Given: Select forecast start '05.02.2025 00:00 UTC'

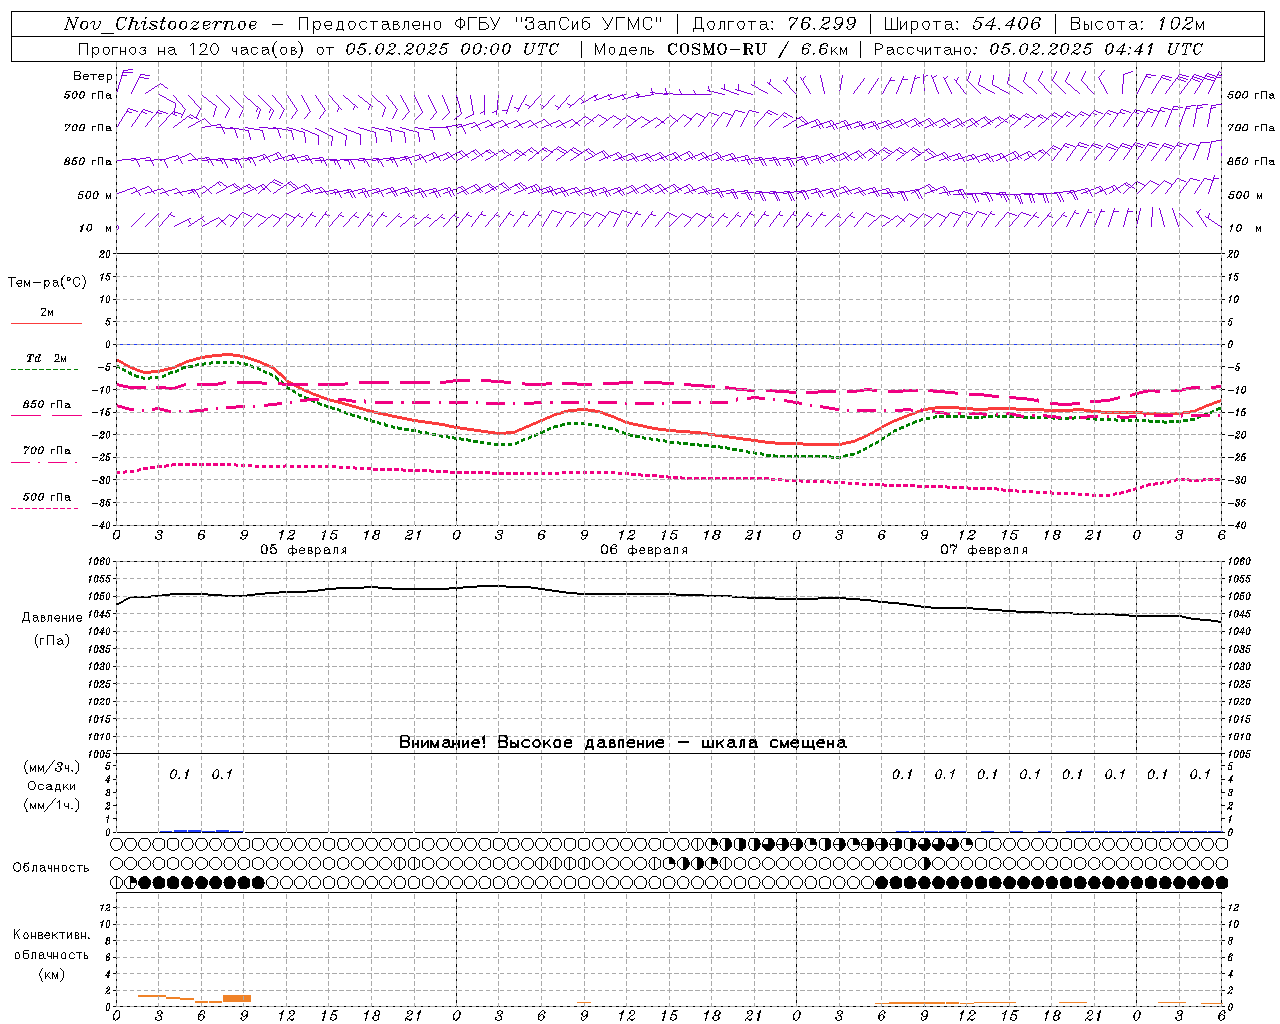Looking at the screenshot, I should (x=452, y=49).
